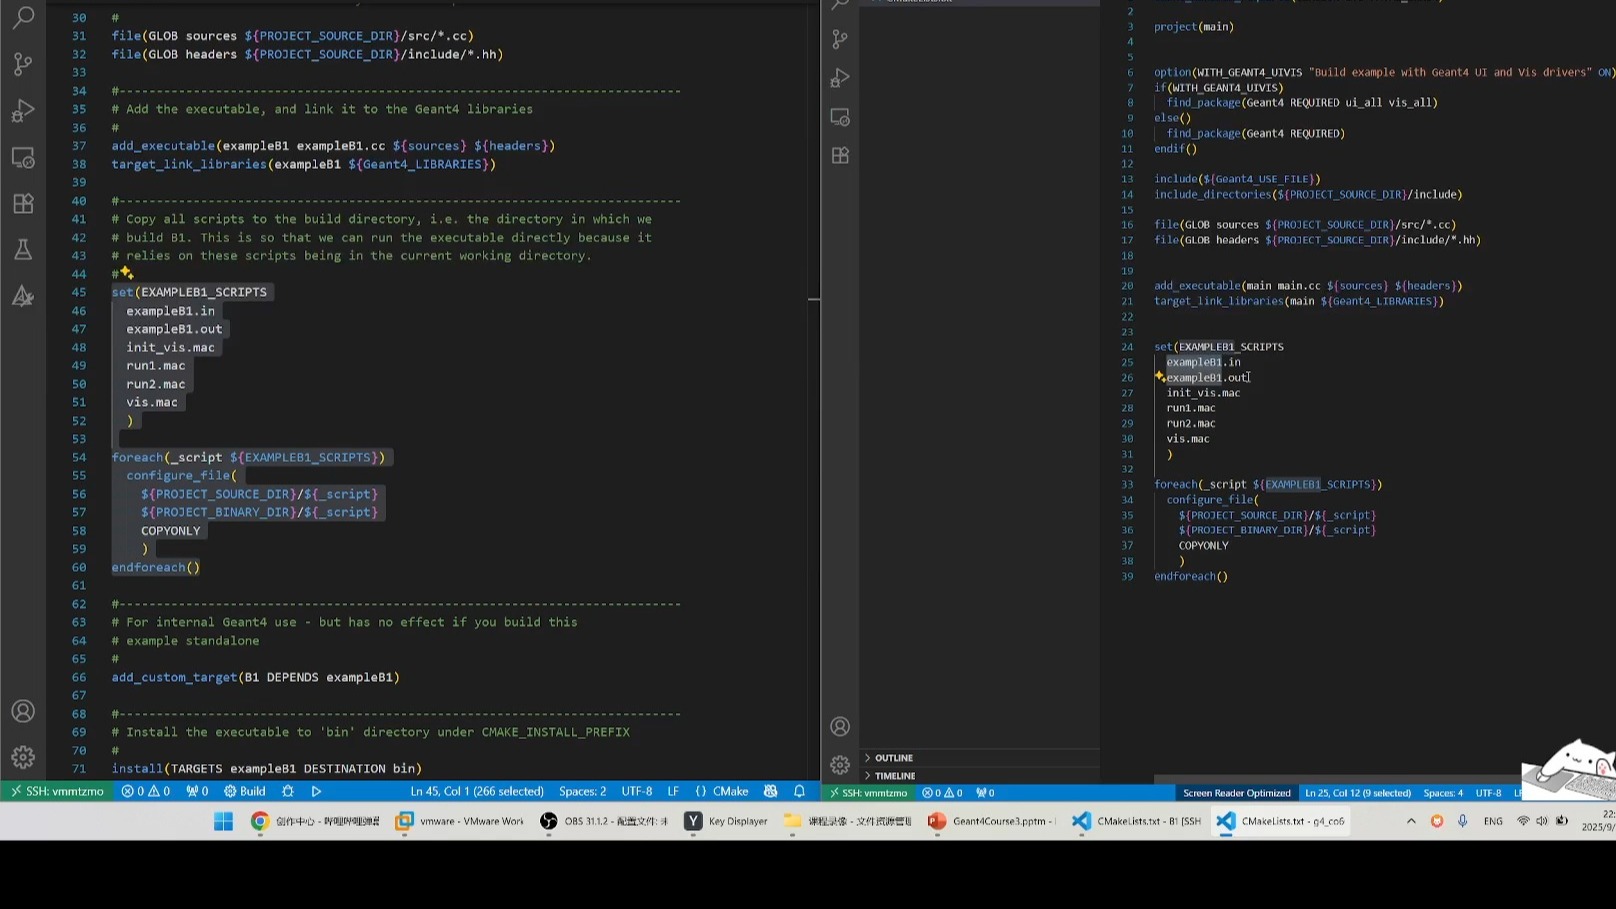The width and height of the screenshot is (1616, 909).
Task: Toggle the Copilot status icon in status bar
Action: tap(770, 791)
